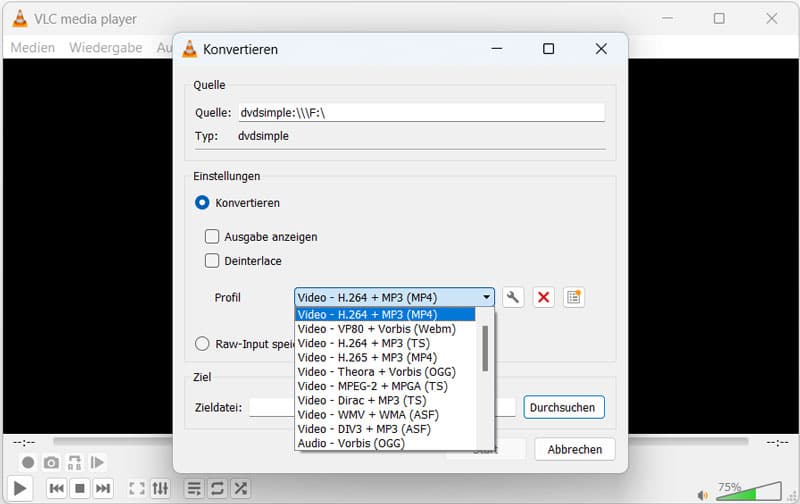Select the Konvertieren radio button
The height and width of the screenshot is (504, 800).
pos(202,203)
